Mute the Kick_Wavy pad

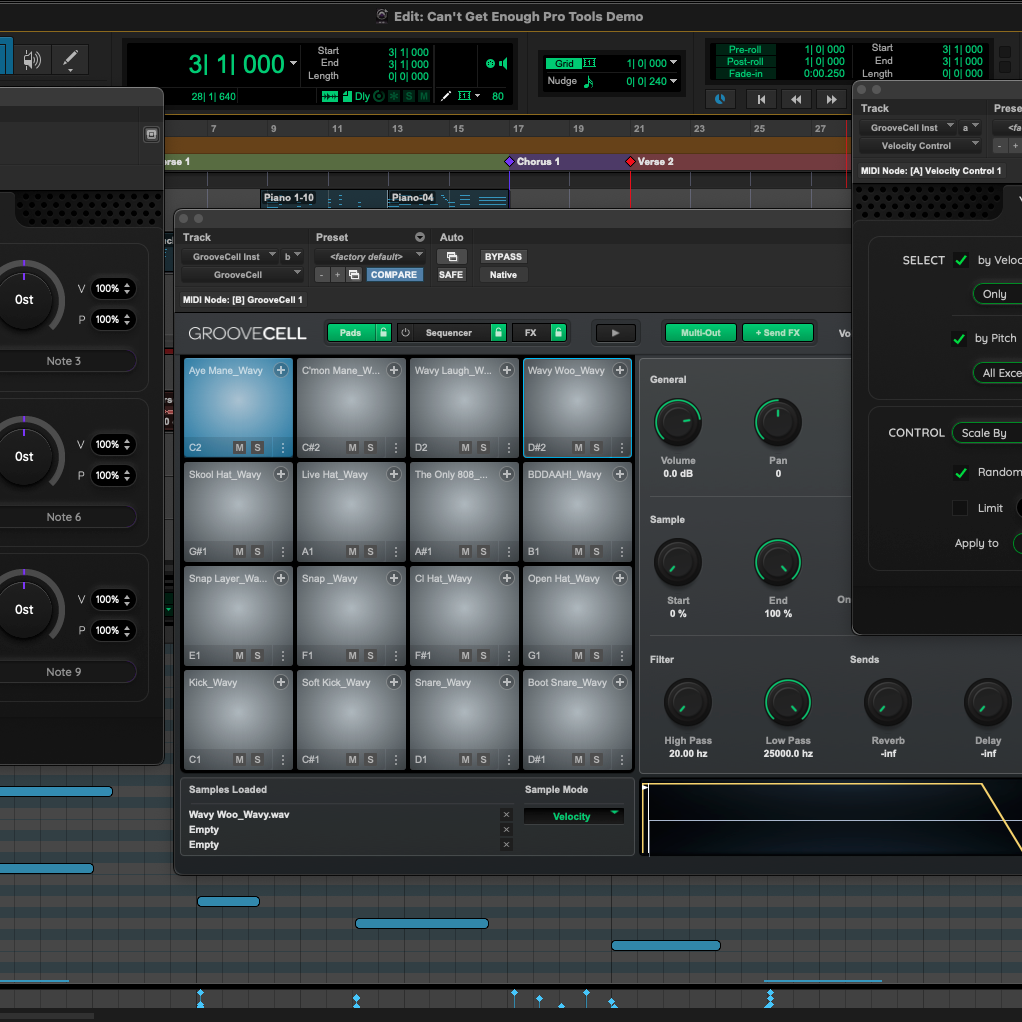[x=240, y=759]
